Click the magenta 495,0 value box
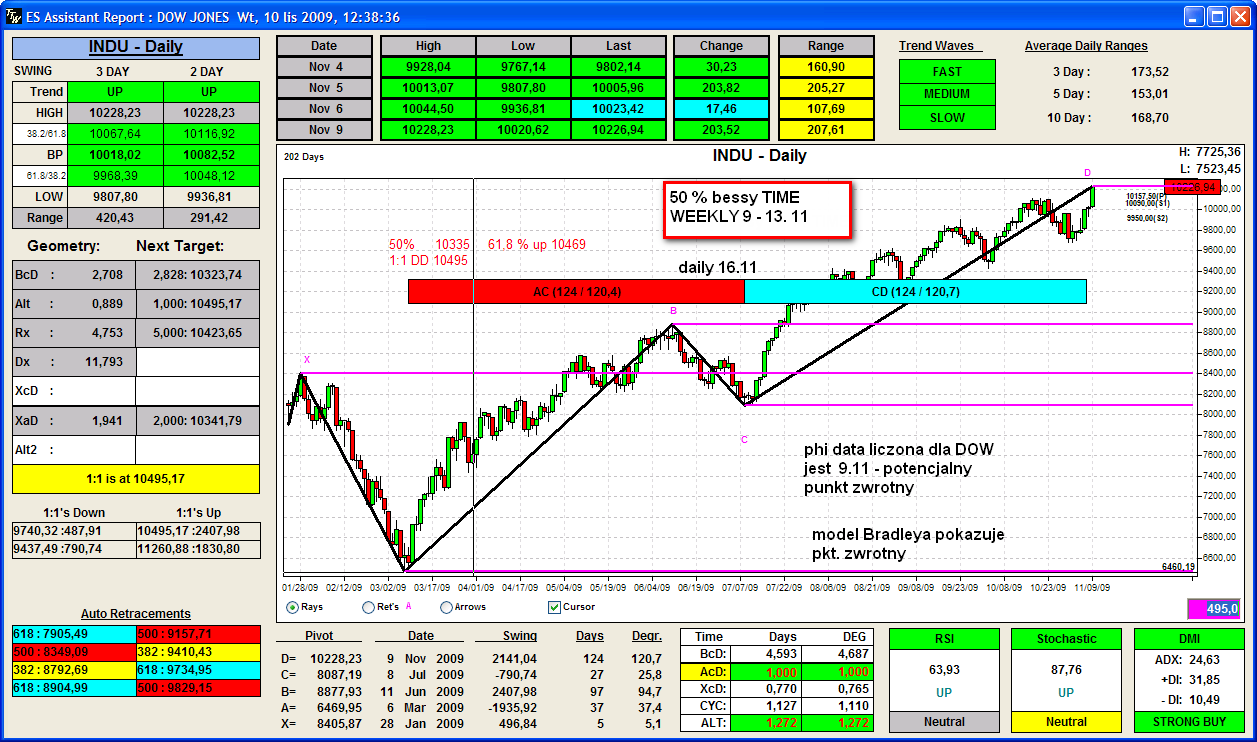The width and height of the screenshot is (1257, 742). click(x=1215, y=609)
